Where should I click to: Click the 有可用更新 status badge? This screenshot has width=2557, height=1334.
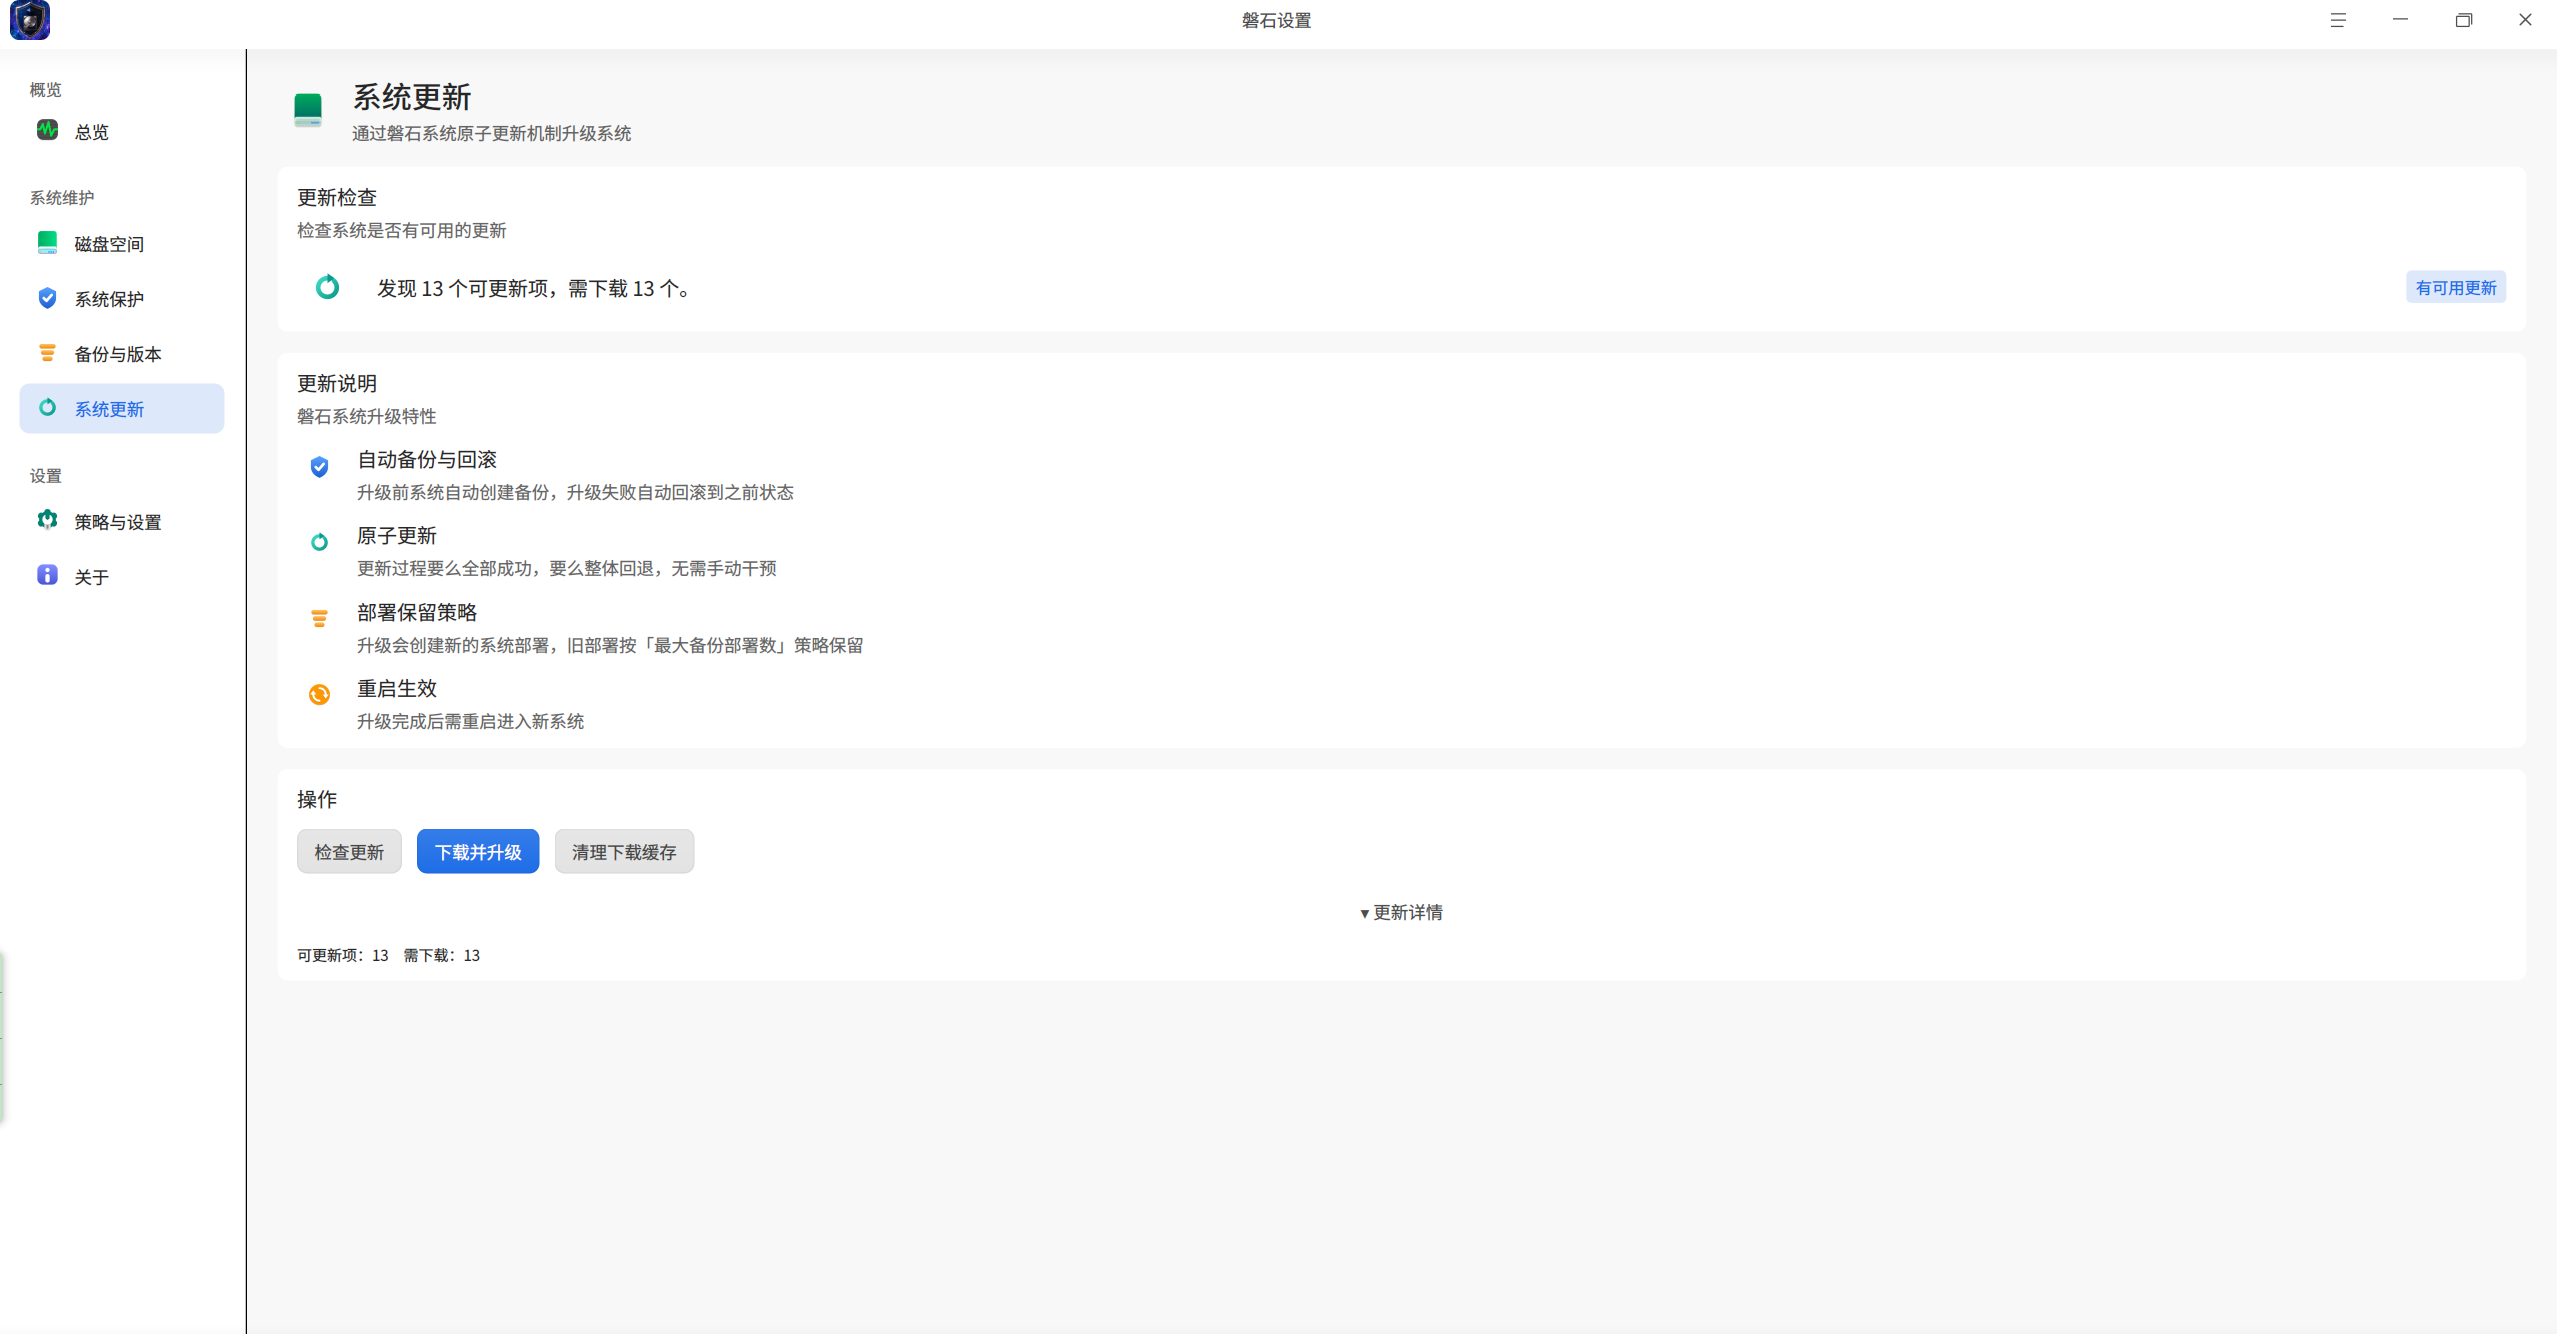pyautogui.click(x=2456, y=287)
